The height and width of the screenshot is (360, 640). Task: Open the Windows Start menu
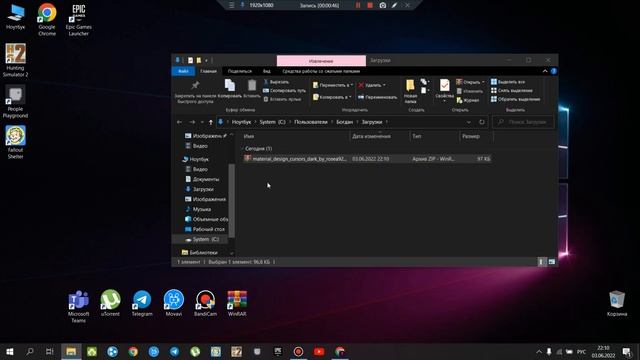(9, 351)
